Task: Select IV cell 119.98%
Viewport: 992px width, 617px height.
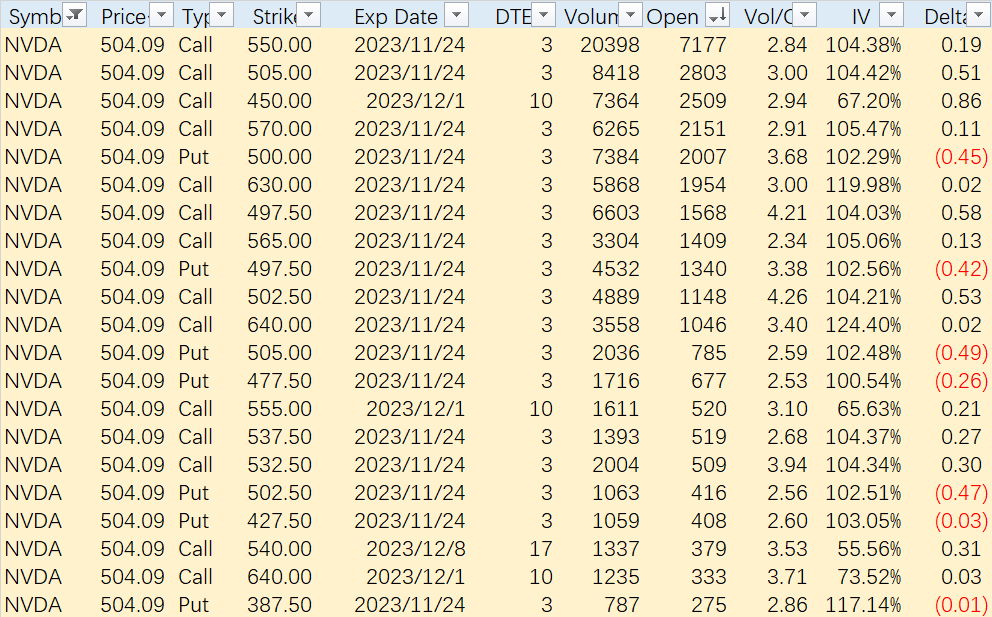Action: click(x=863, y=185)
